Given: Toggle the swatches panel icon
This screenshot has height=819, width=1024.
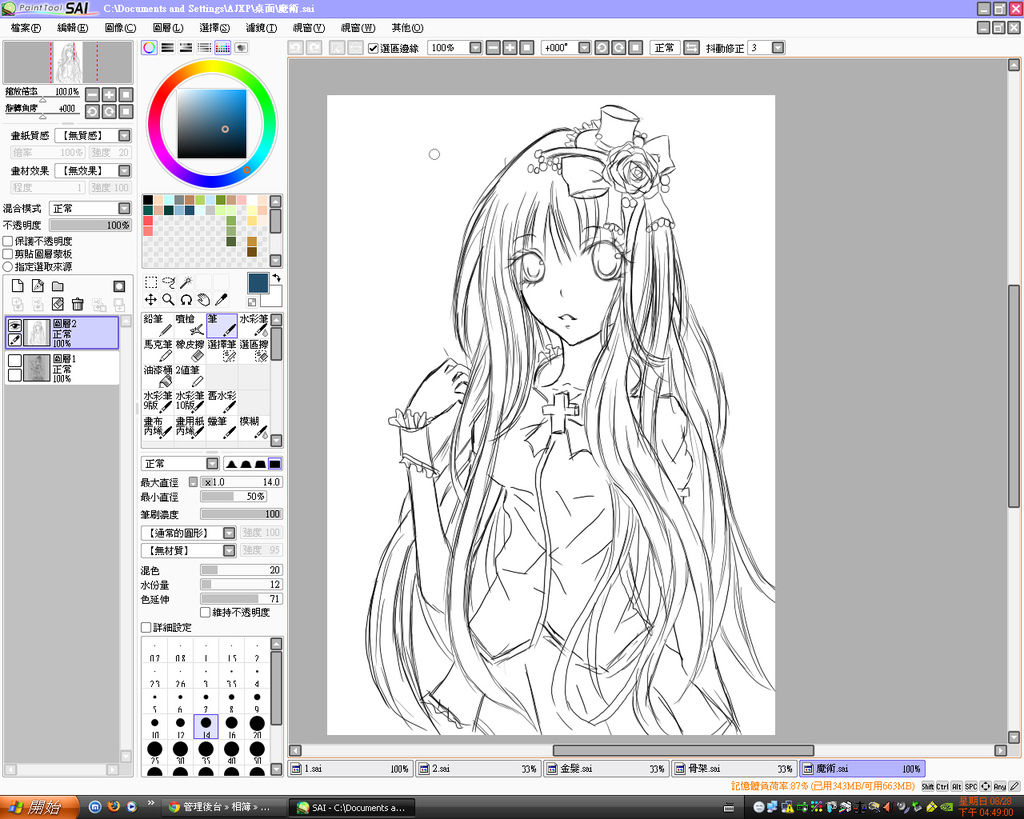Looking at the screenshot, I should (223, 48).
